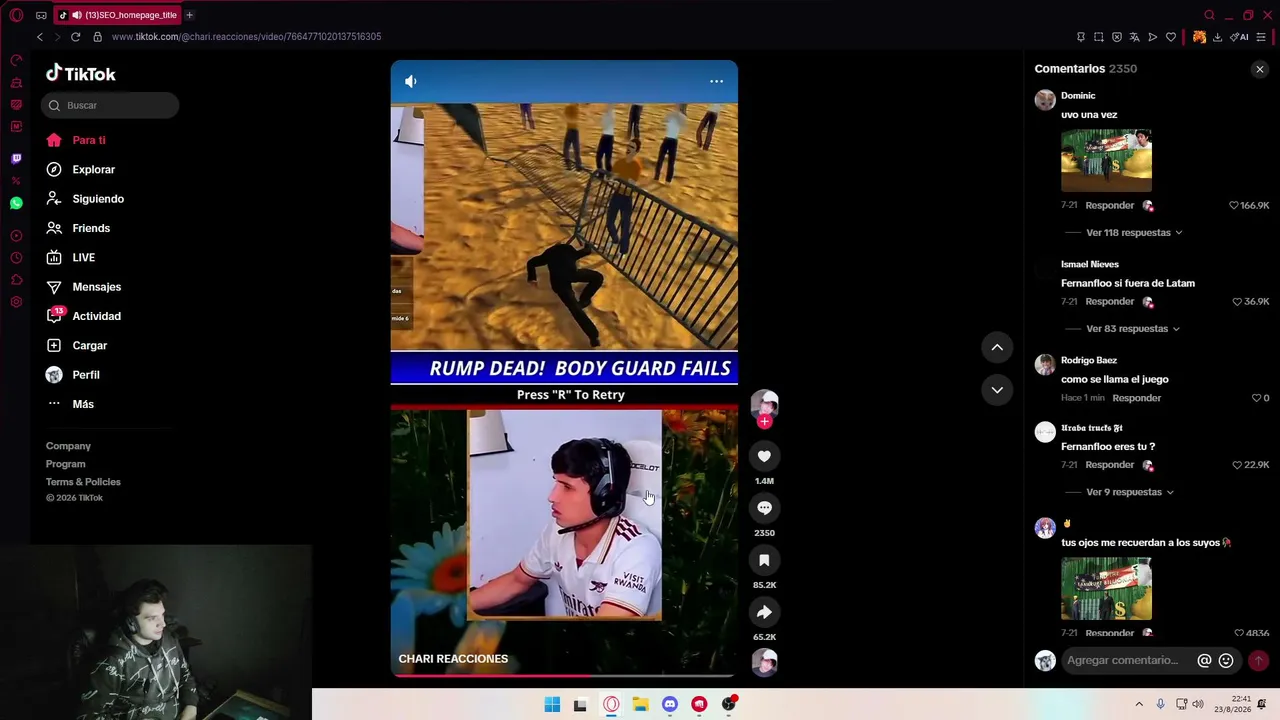
Task: Go back in browser history
Action: (39, 37)
